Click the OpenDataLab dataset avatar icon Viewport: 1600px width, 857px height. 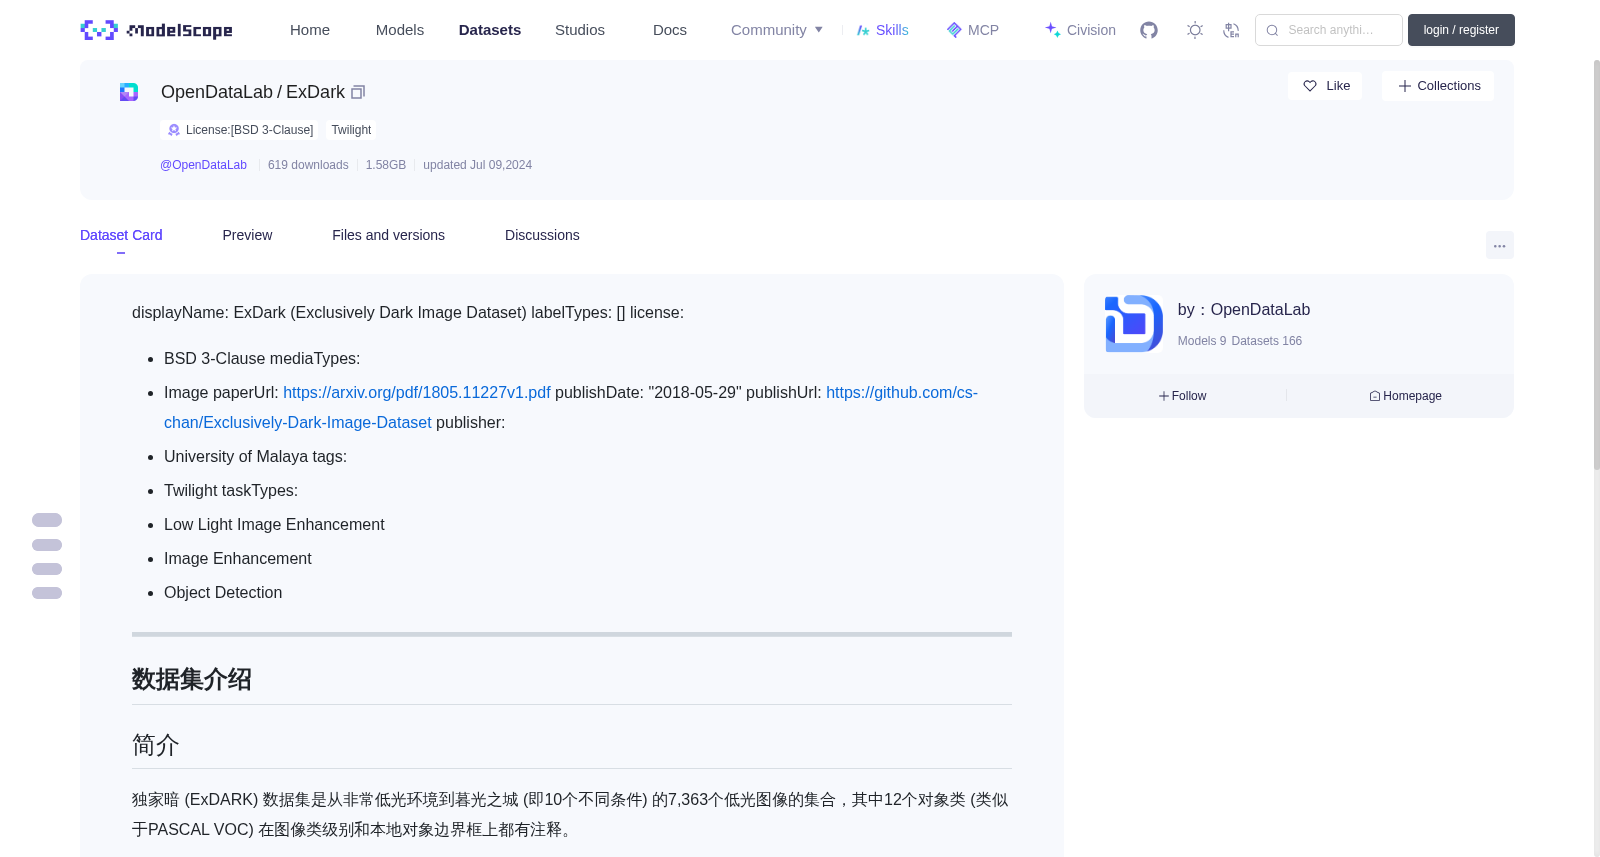(129, 92)
